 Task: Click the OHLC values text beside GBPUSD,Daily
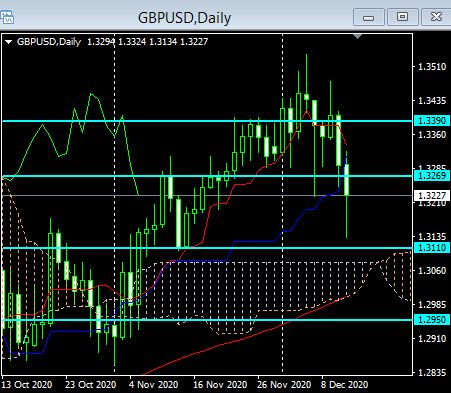point(148,42)
